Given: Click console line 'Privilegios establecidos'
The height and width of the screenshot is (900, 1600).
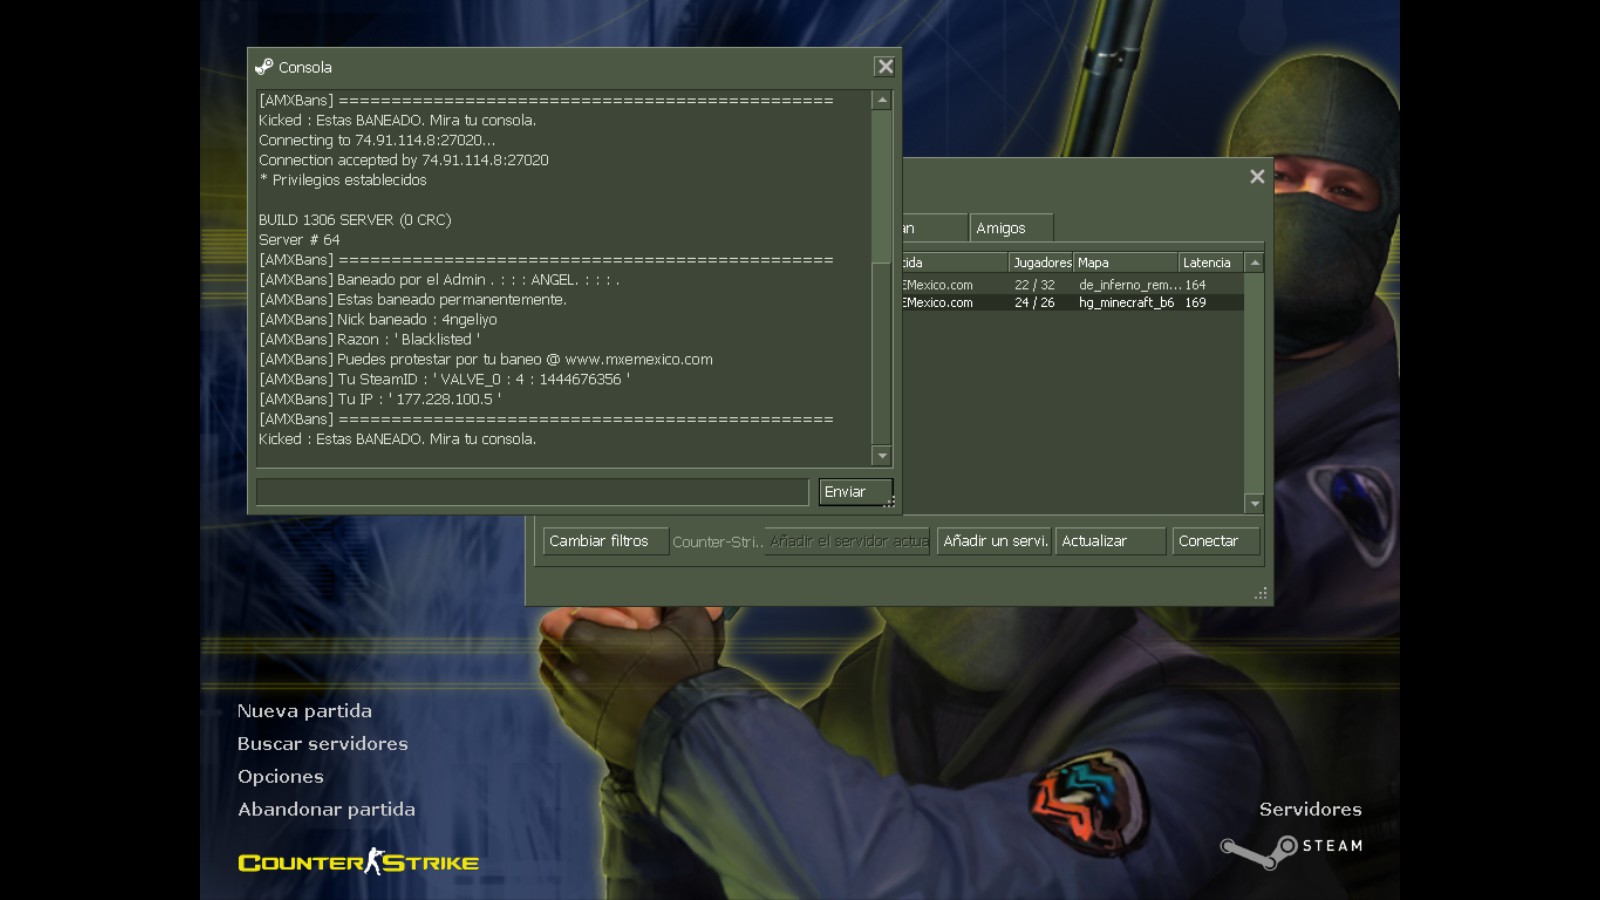Looking at the screenshot, I should pyautogui.click(x=343, y=180).
